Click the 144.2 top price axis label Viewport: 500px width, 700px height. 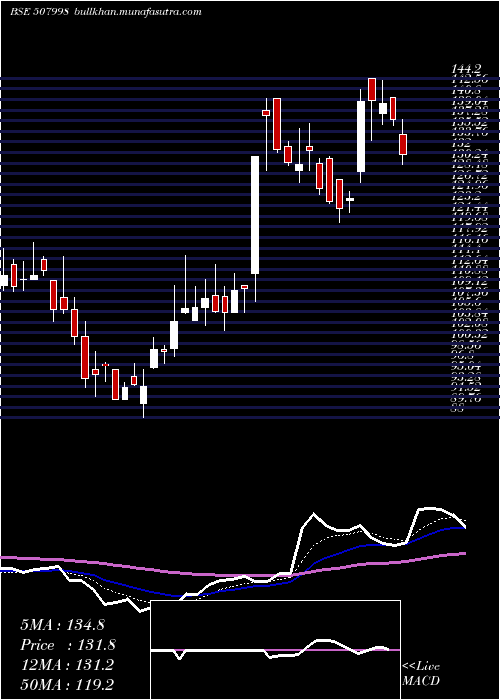coord(466,69)
